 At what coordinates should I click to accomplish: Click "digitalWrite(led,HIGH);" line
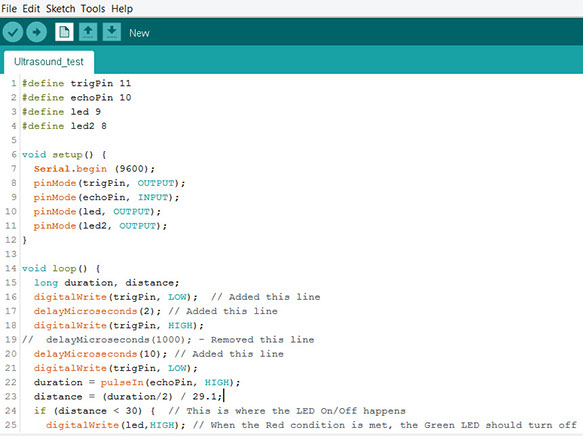point(116,425)
